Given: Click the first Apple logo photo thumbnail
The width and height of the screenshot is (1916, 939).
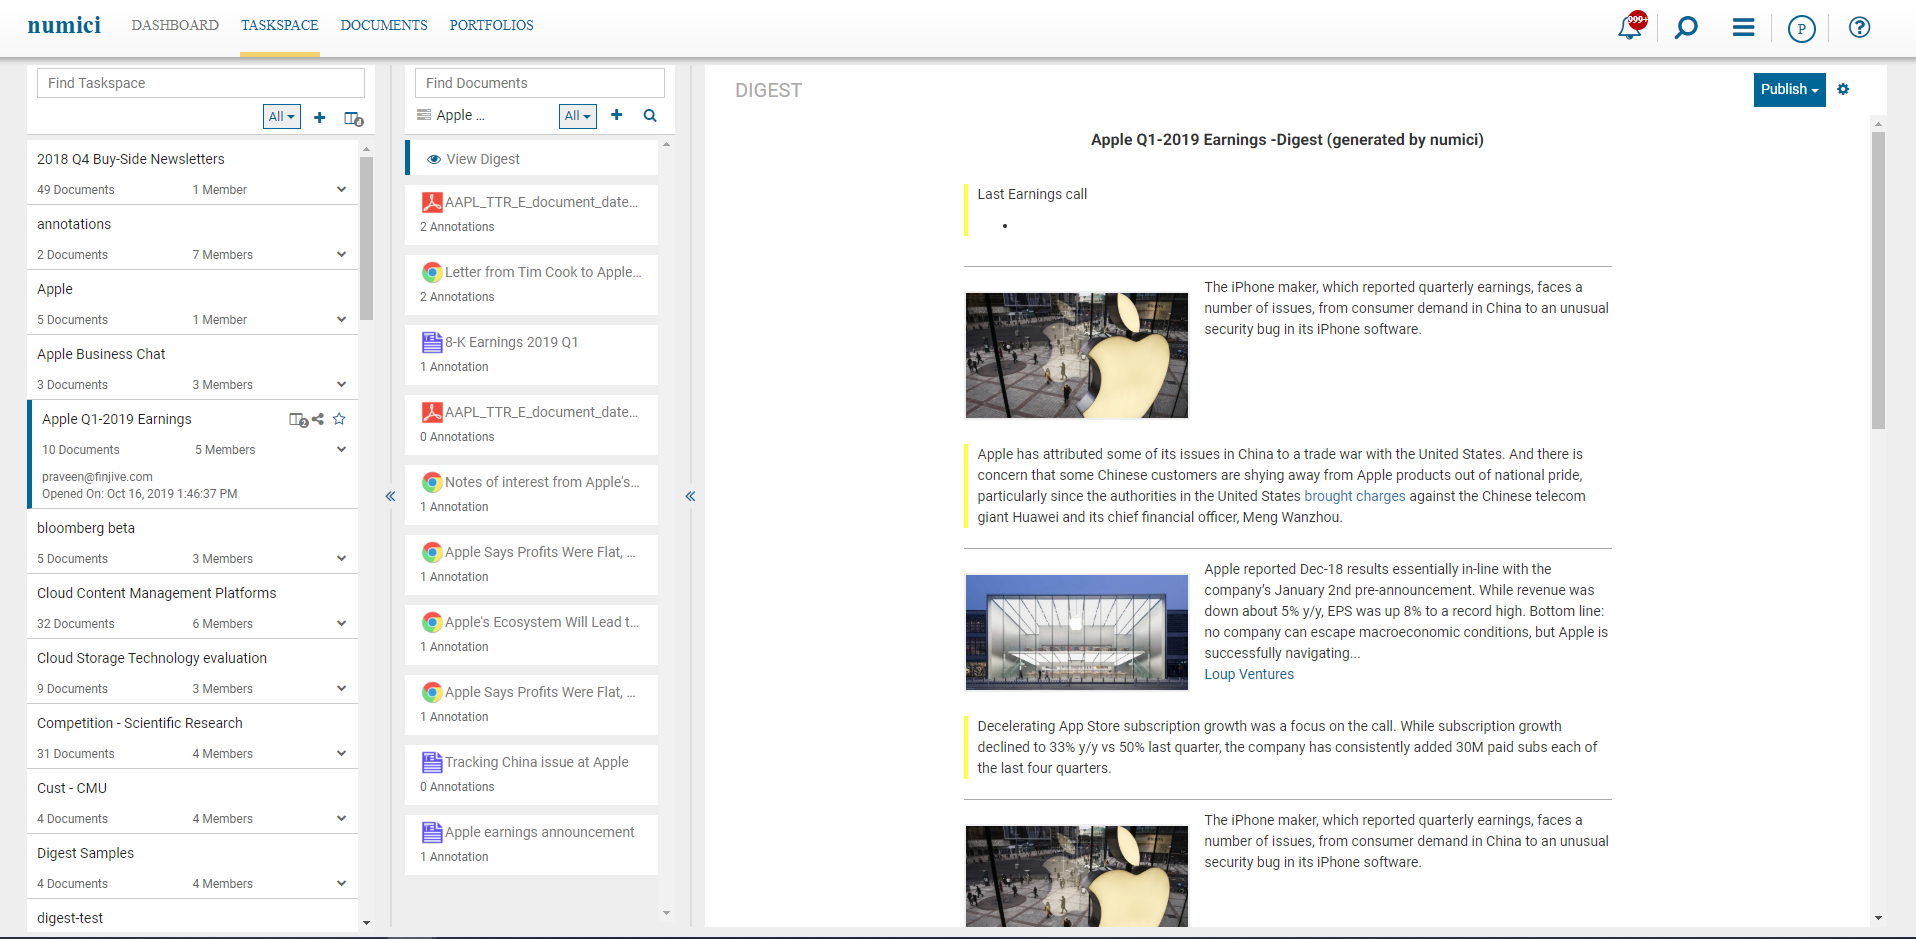Looking at the screenshot, I should coord(1076,355).
